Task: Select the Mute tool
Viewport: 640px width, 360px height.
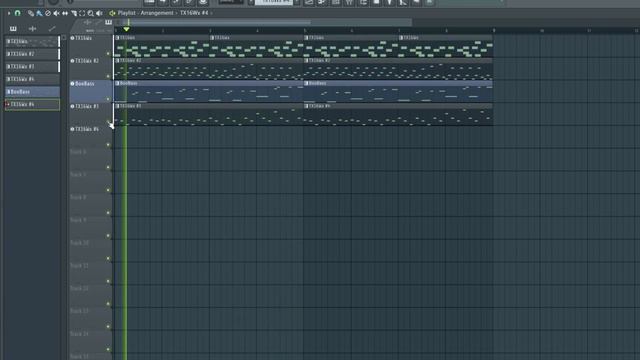Action: [x=56, y=13]
